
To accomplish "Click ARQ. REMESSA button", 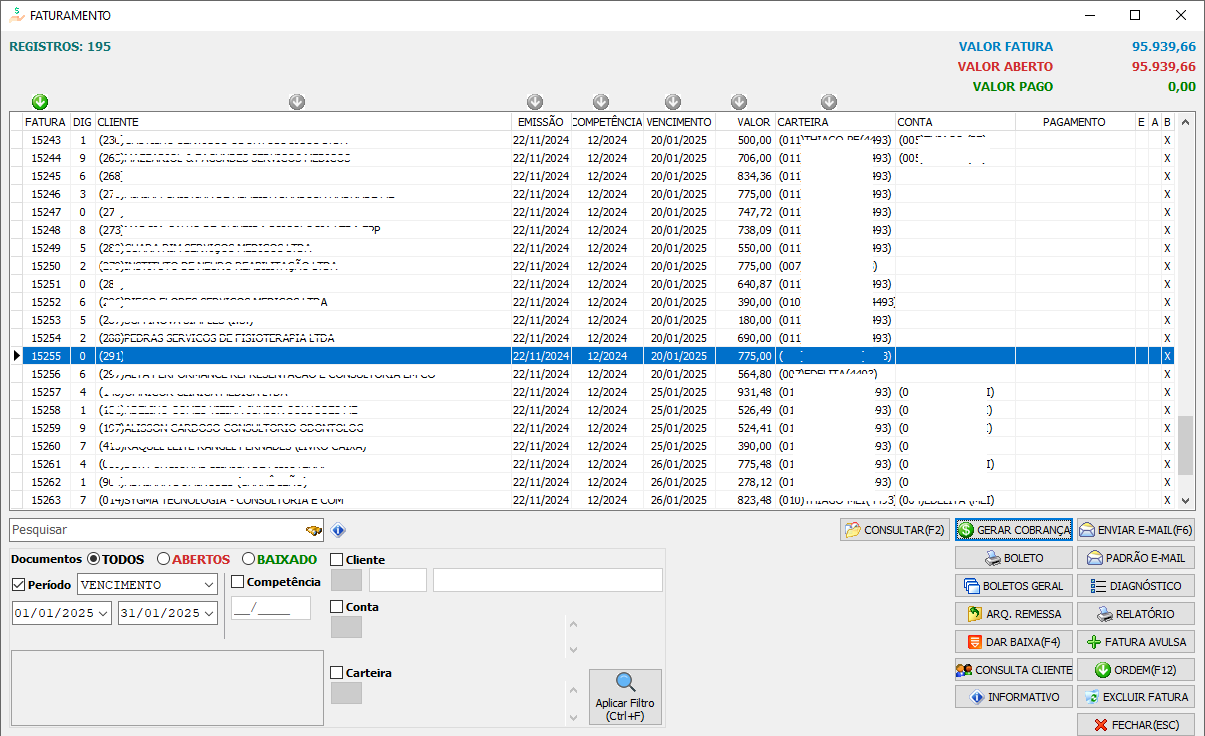I will click(x=1014, y=614).
